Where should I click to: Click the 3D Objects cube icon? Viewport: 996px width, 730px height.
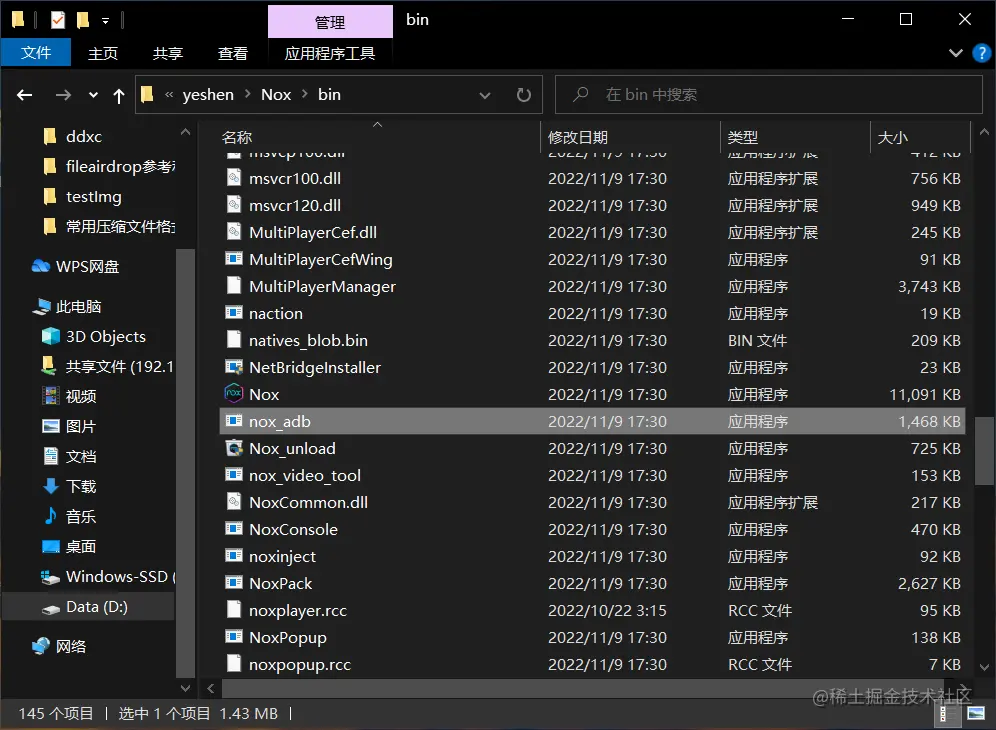(50, 336)
